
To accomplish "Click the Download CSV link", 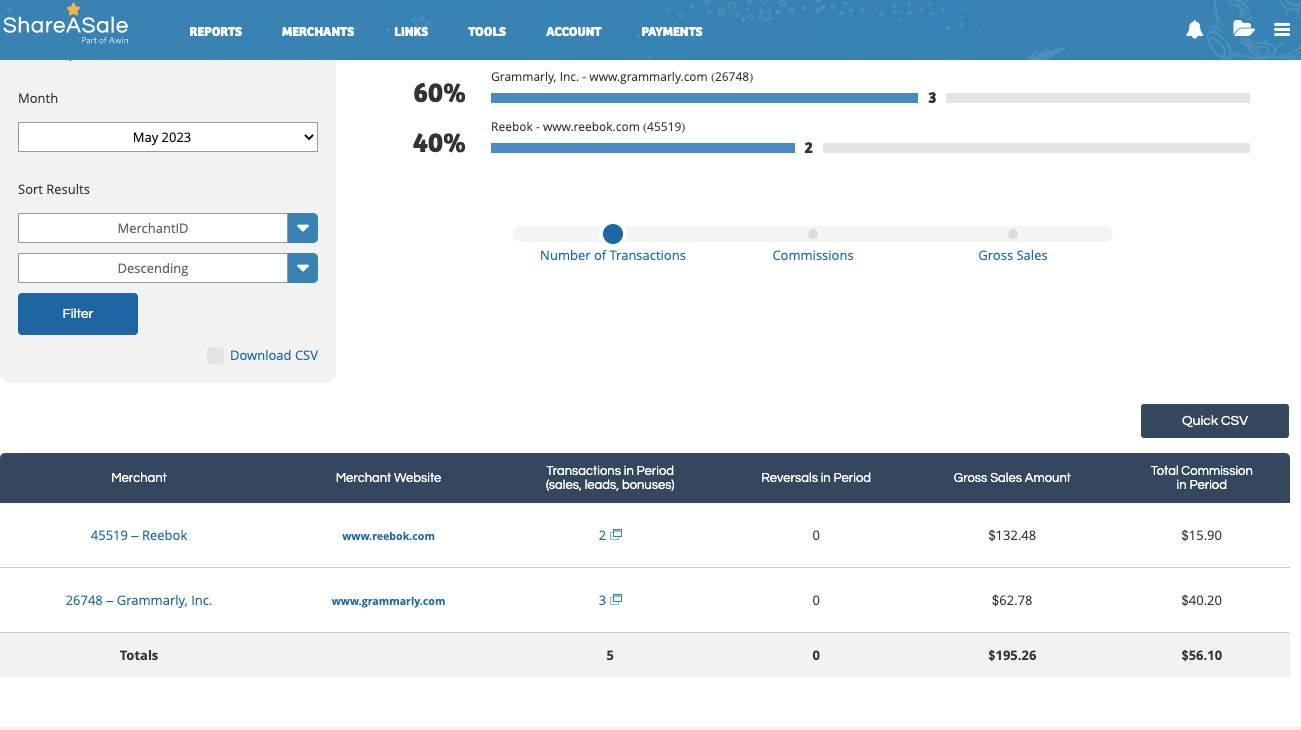I will coord(274,356).
